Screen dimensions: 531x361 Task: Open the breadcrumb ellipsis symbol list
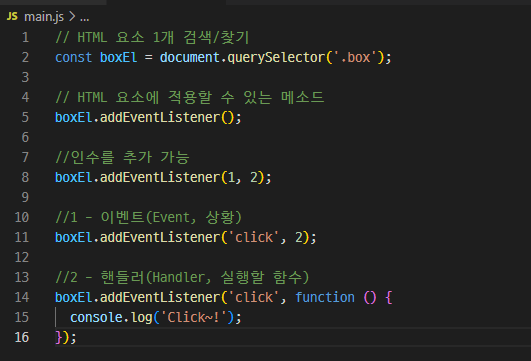(x=85, y=18)
